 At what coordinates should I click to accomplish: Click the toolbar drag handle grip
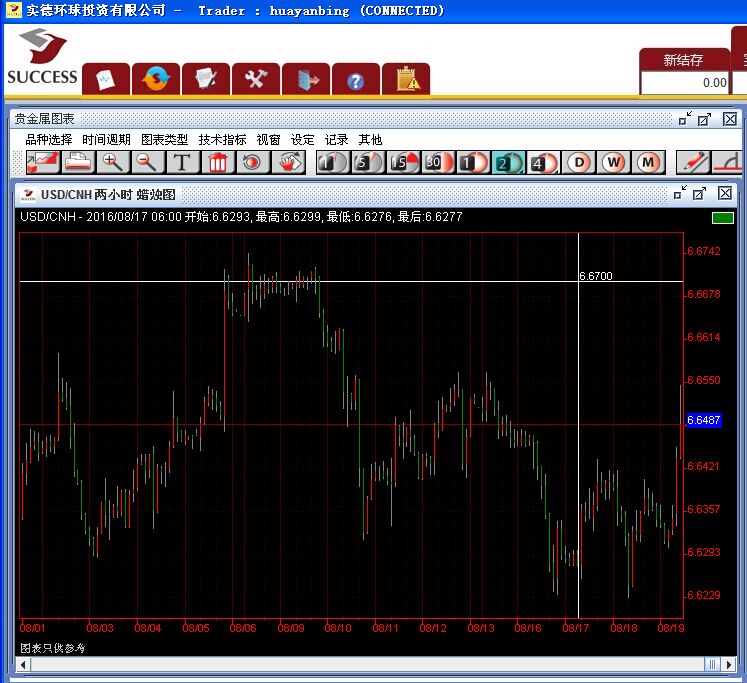coord(18,163)
